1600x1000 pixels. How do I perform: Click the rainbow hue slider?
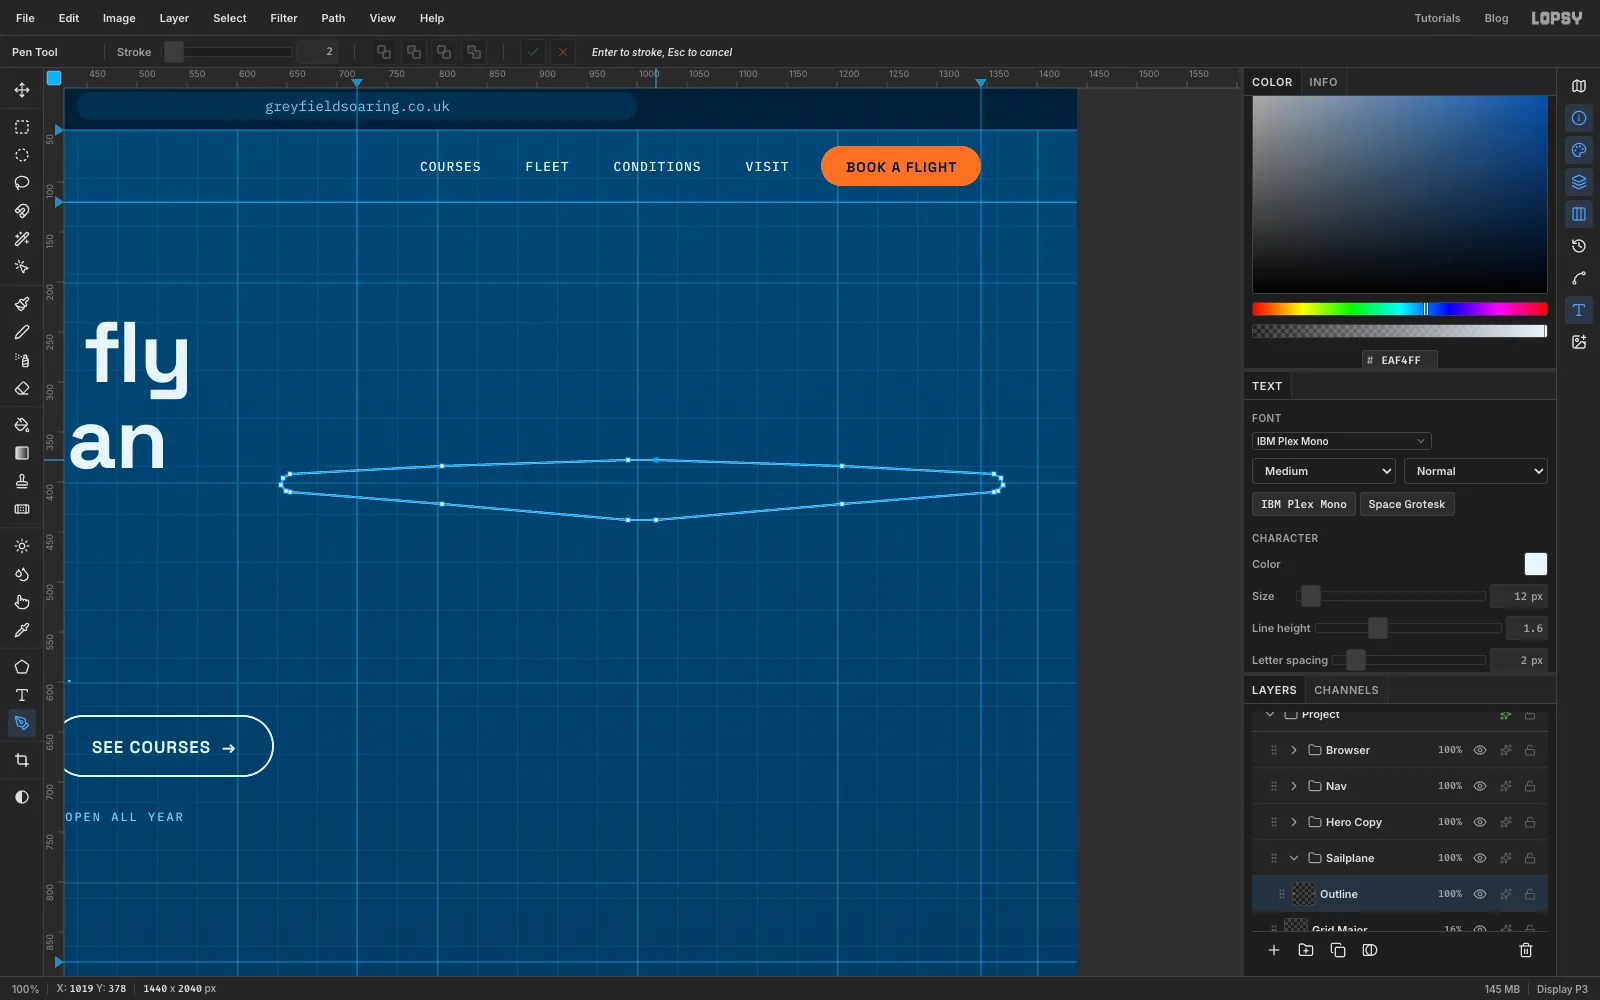tap(1400, 309)
